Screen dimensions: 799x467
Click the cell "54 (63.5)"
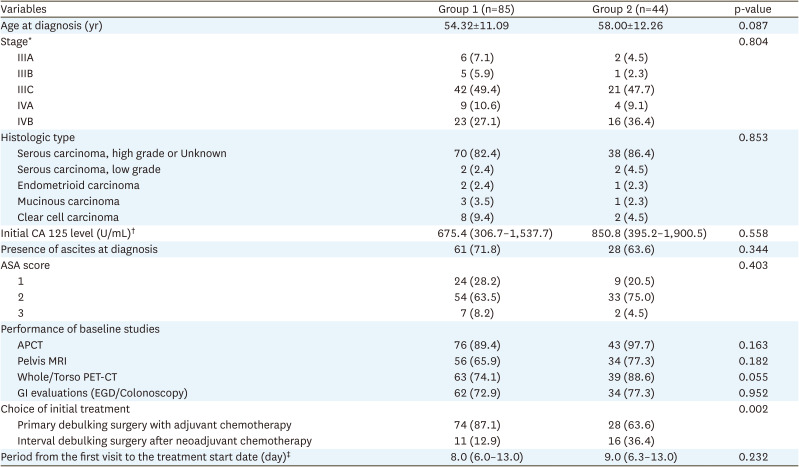tap(477, 297)
